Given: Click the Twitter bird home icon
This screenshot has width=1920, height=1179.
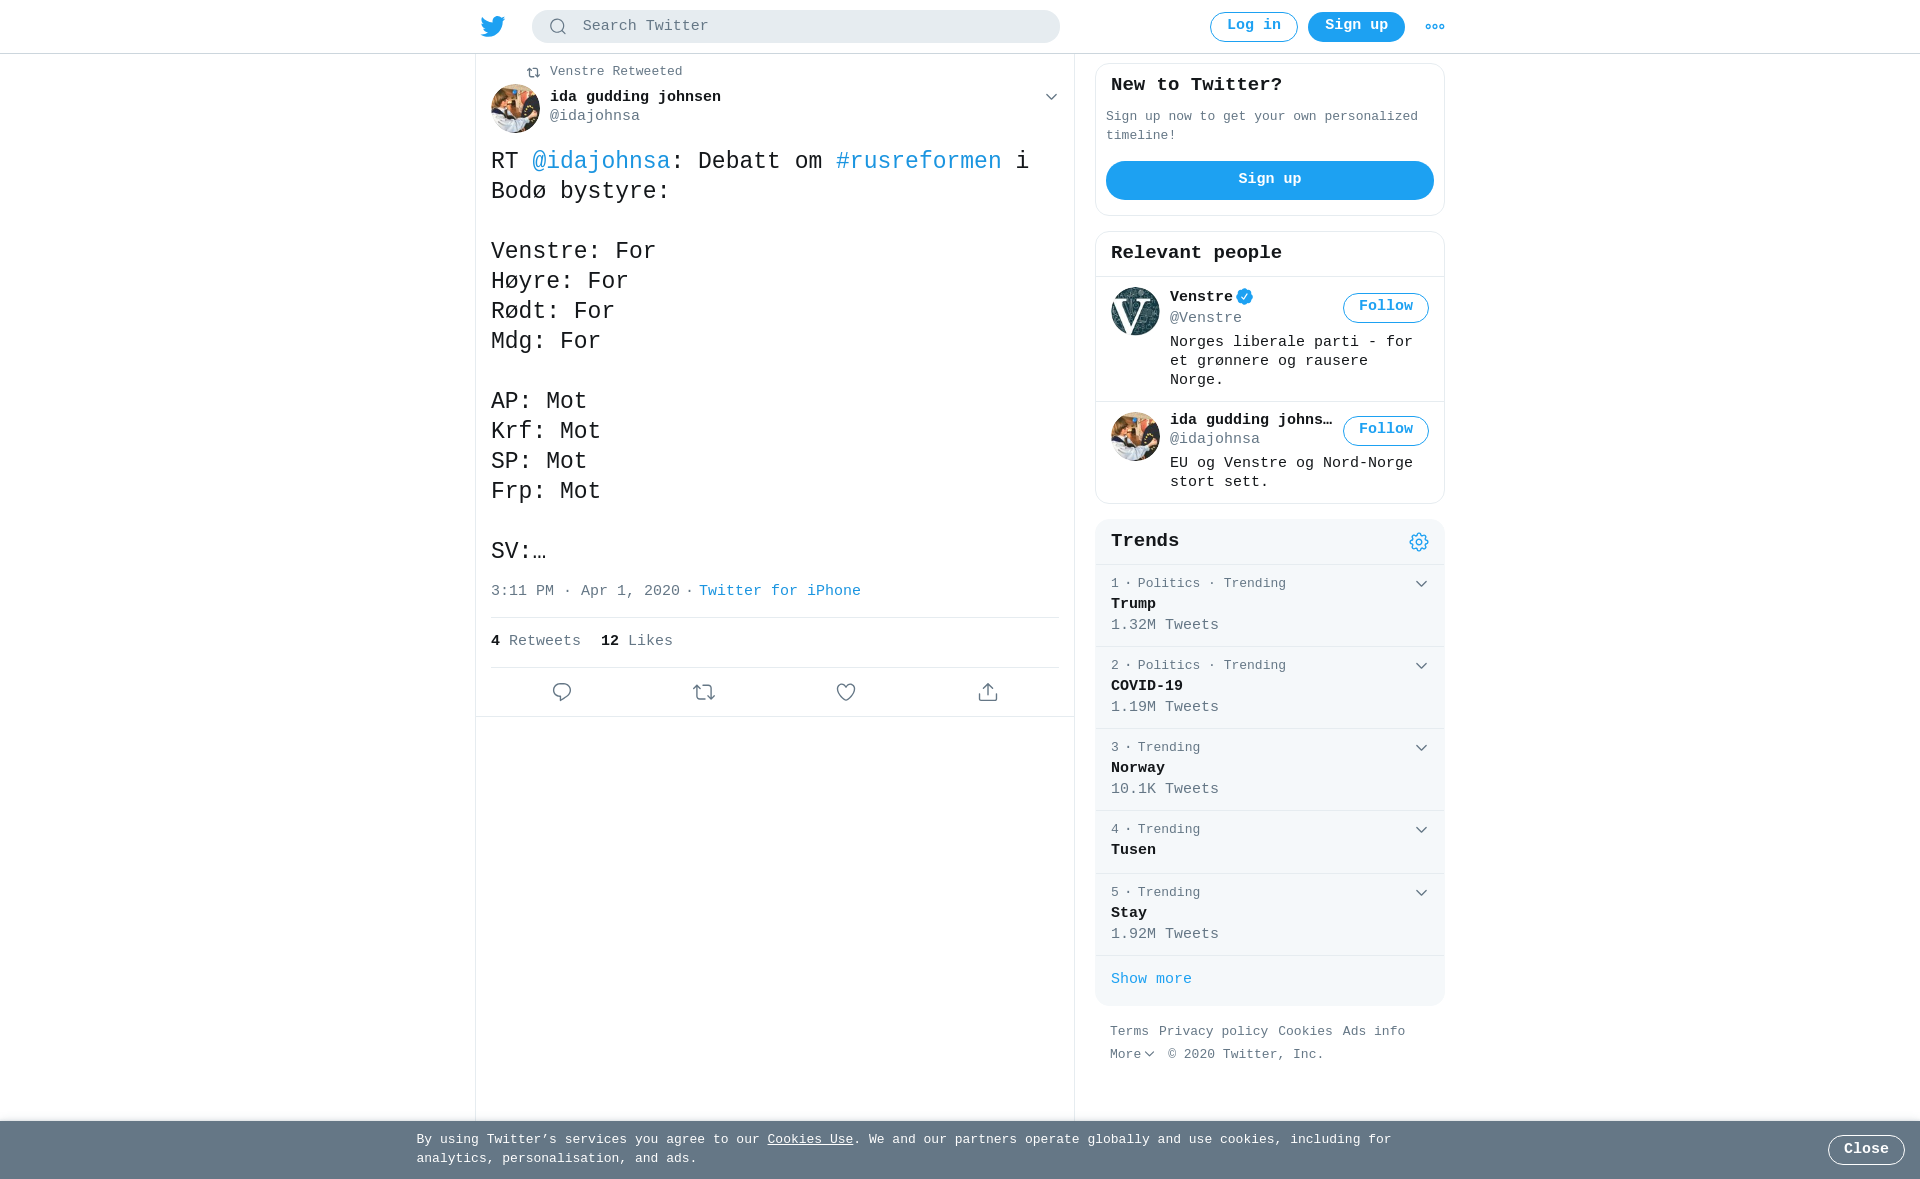Looking at the screenshot, I should [493, 27].
